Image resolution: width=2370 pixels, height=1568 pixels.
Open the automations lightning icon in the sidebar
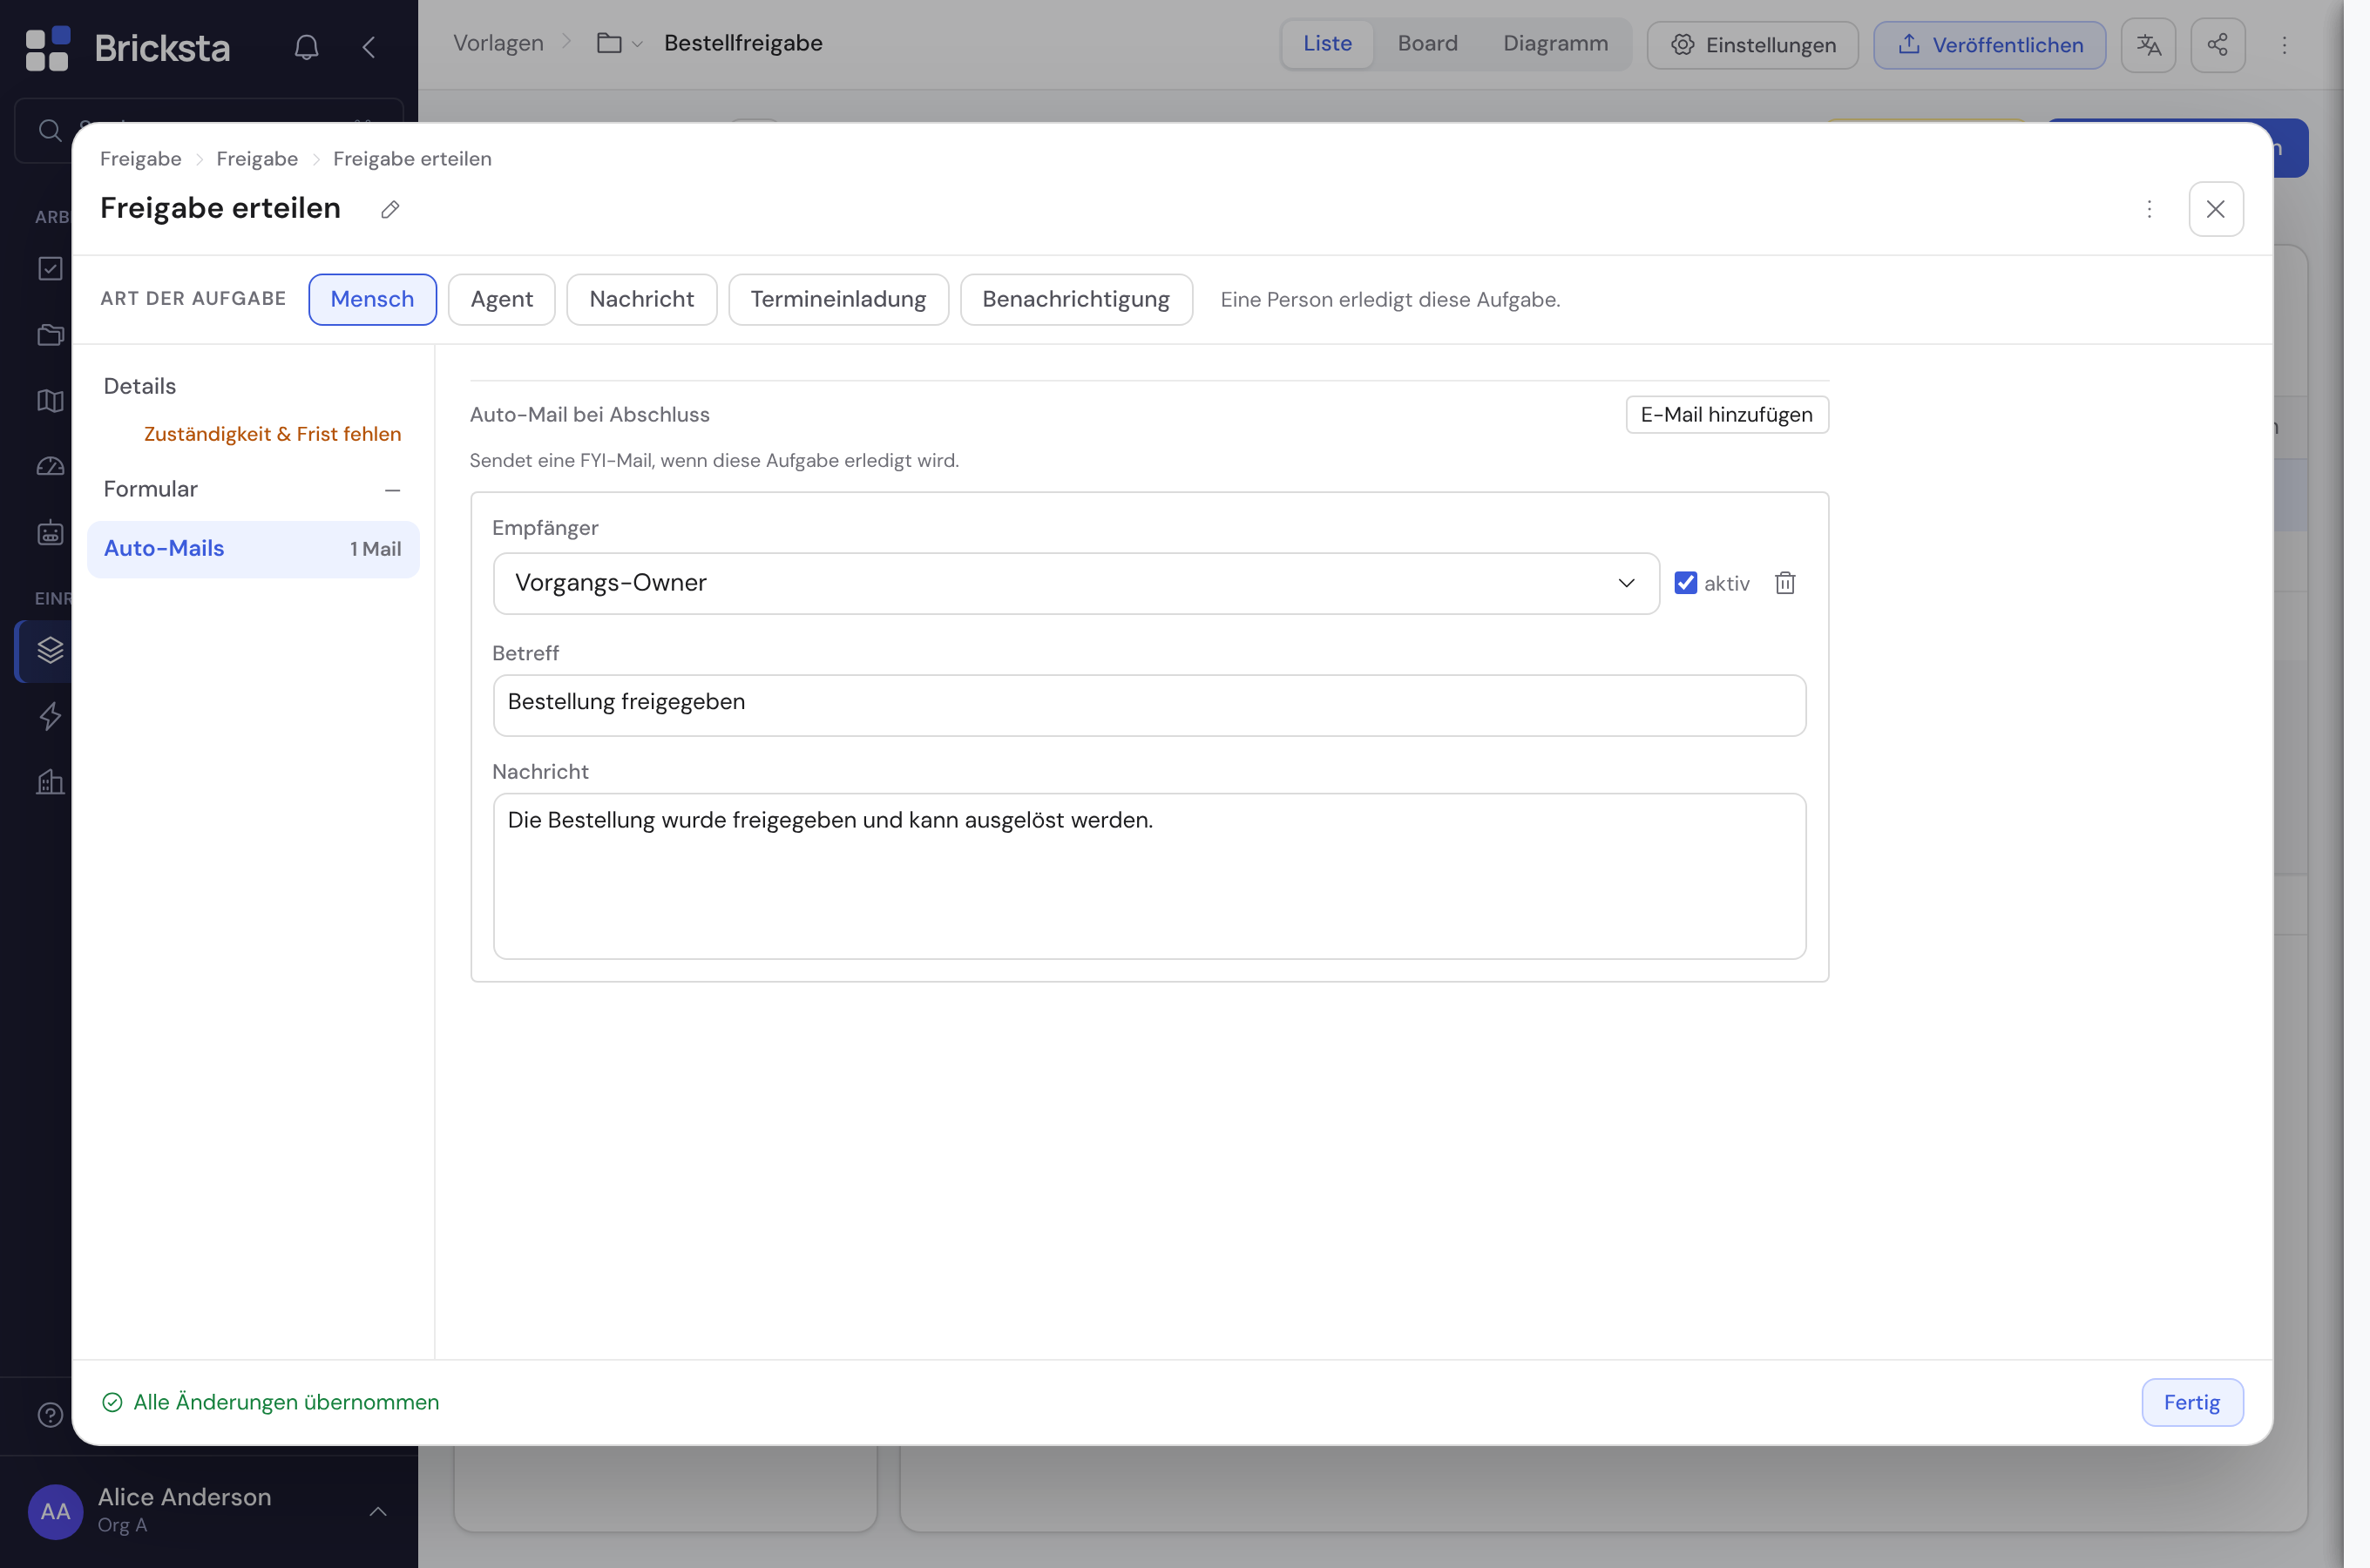click(x=50, y=716)
